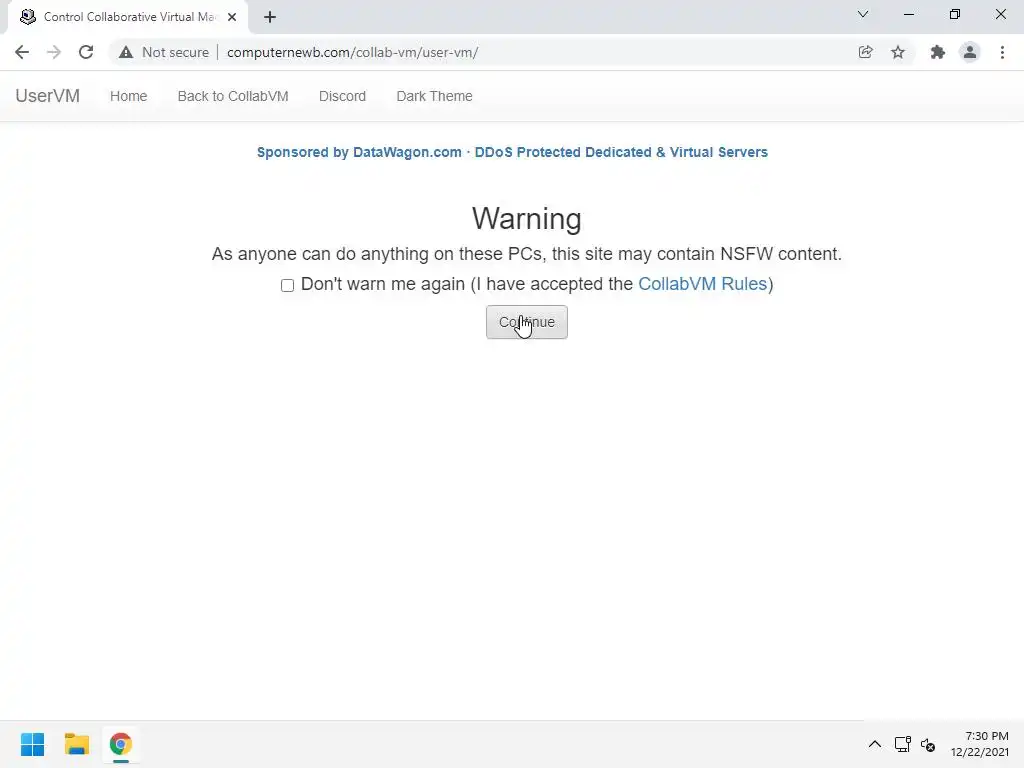Open the Chrome profile avatar

pos(970,52)
